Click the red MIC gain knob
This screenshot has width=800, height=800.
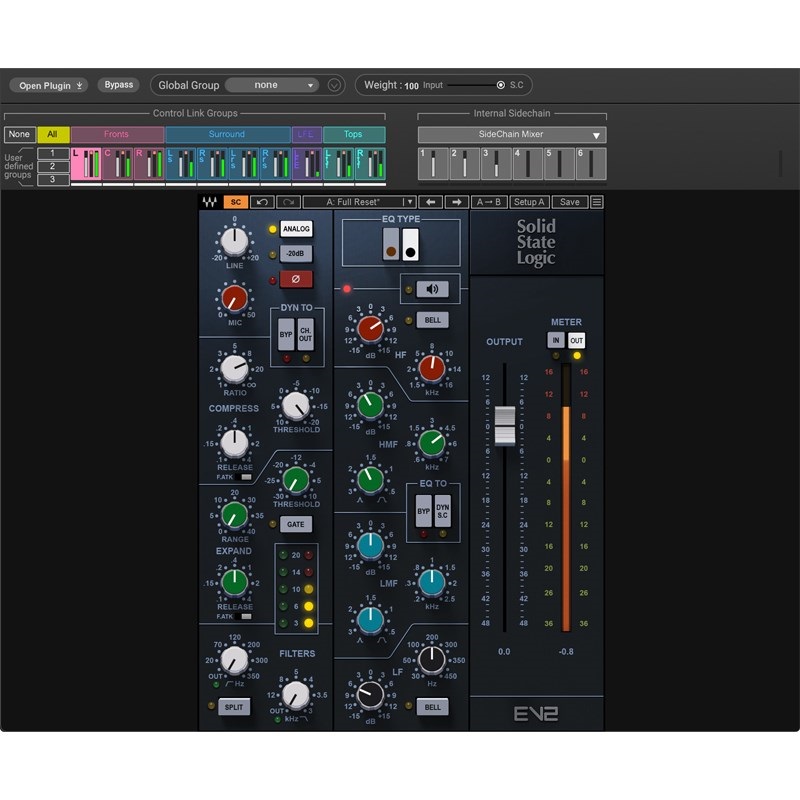234,298
